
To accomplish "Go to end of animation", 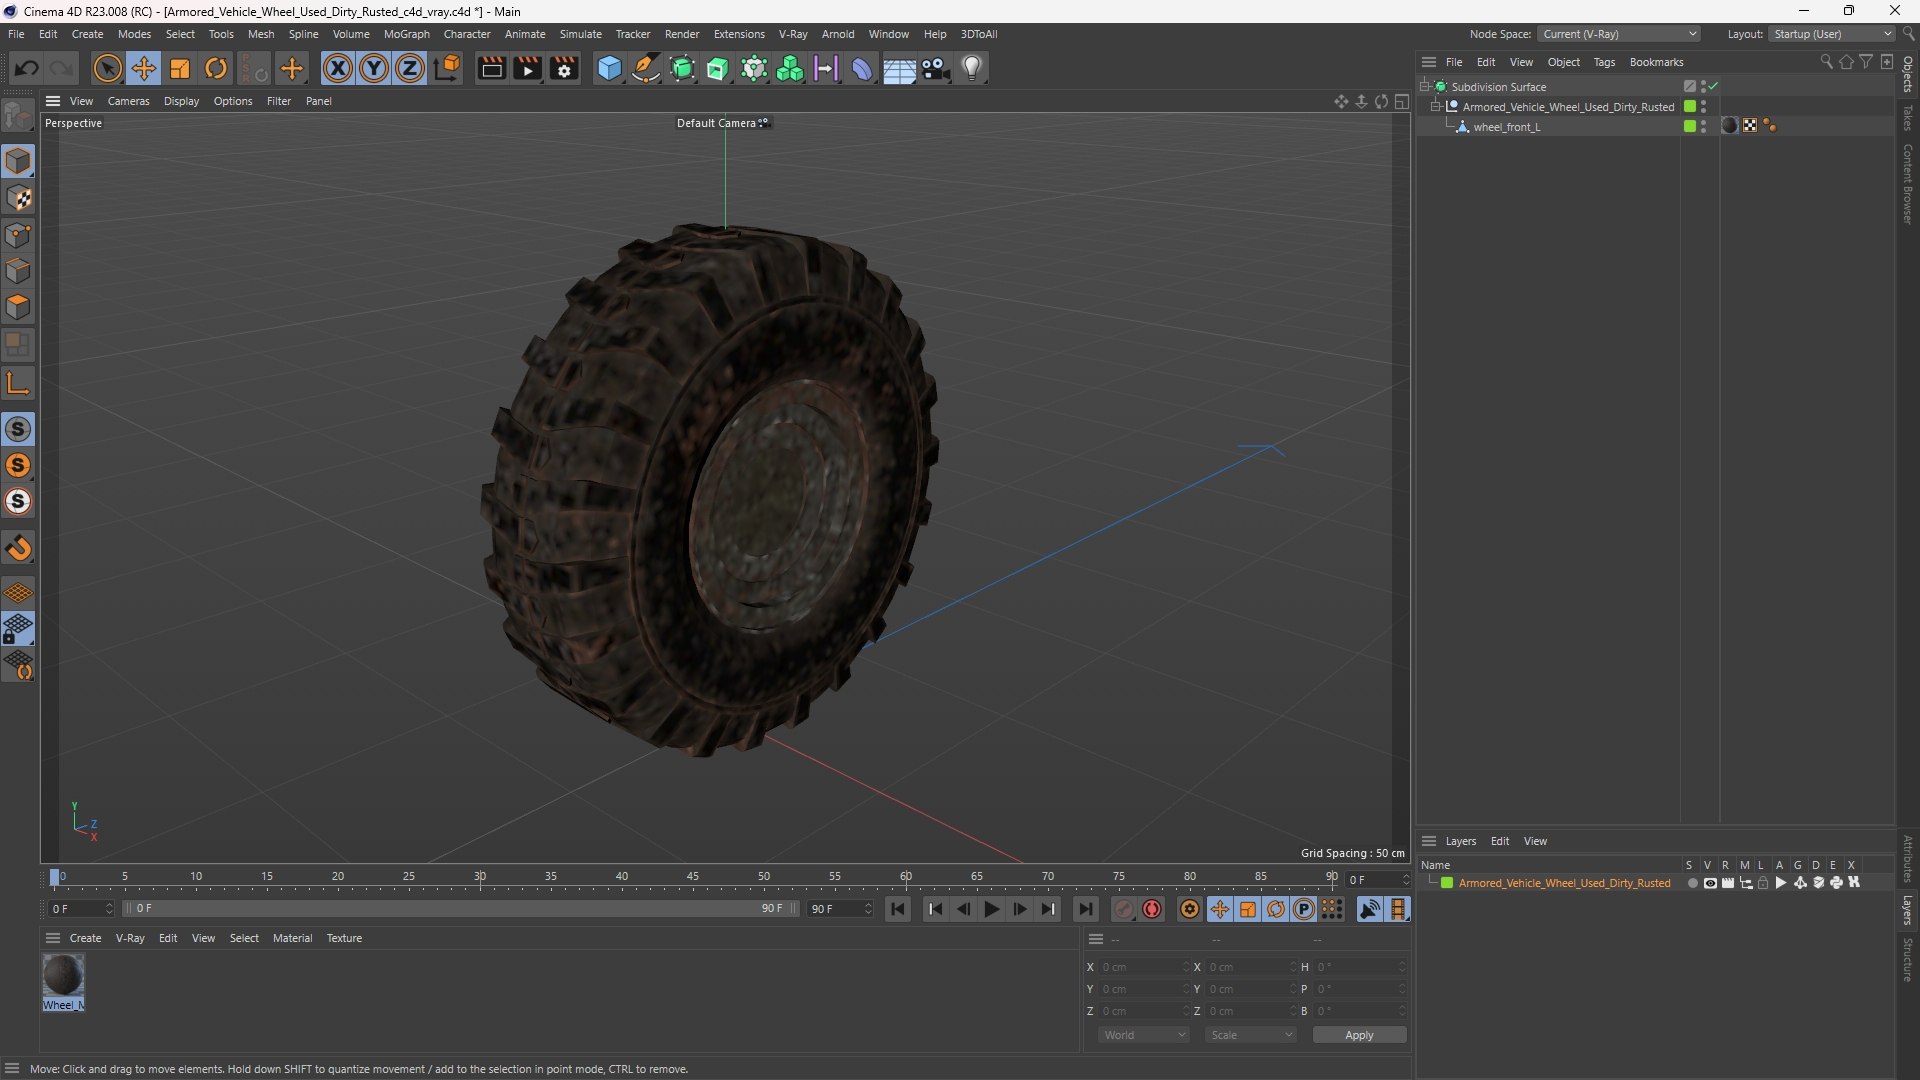I will click(x=1085, y=909).
